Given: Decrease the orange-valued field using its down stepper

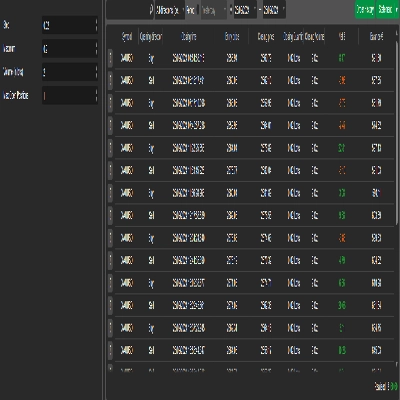Looking at the screenshot, I should coord(96,99).
